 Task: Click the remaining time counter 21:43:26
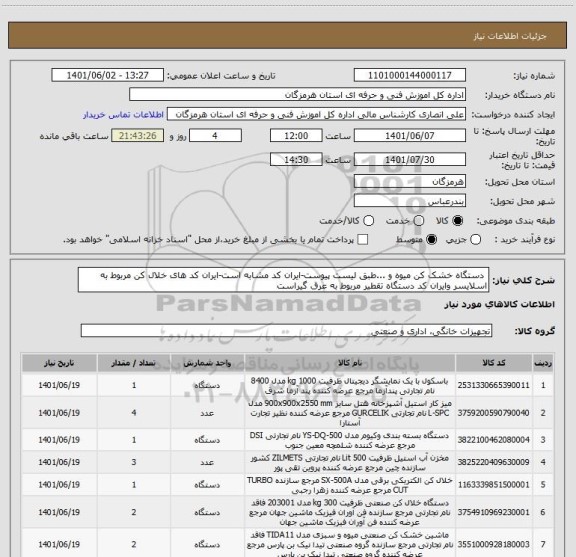(x=138, y=136)
